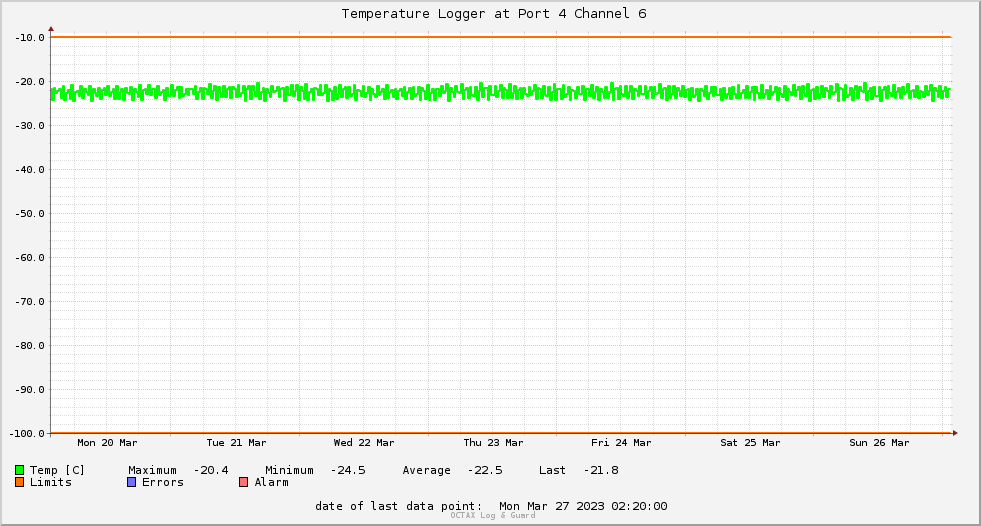Click the 'Minimum' statistic label

click(x=289, y=470)
